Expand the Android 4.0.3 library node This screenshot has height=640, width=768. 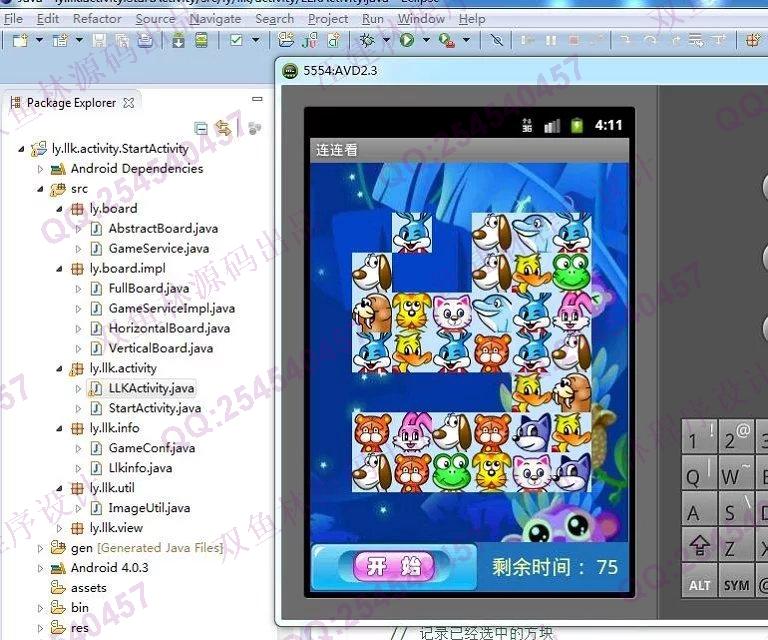pyautogui.click(x=40, y=569)
